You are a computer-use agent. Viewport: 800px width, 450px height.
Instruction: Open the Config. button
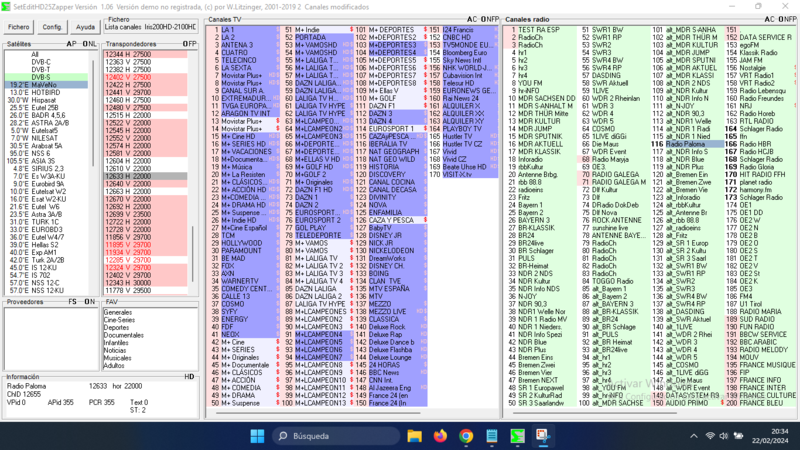[x=52, y=27]
